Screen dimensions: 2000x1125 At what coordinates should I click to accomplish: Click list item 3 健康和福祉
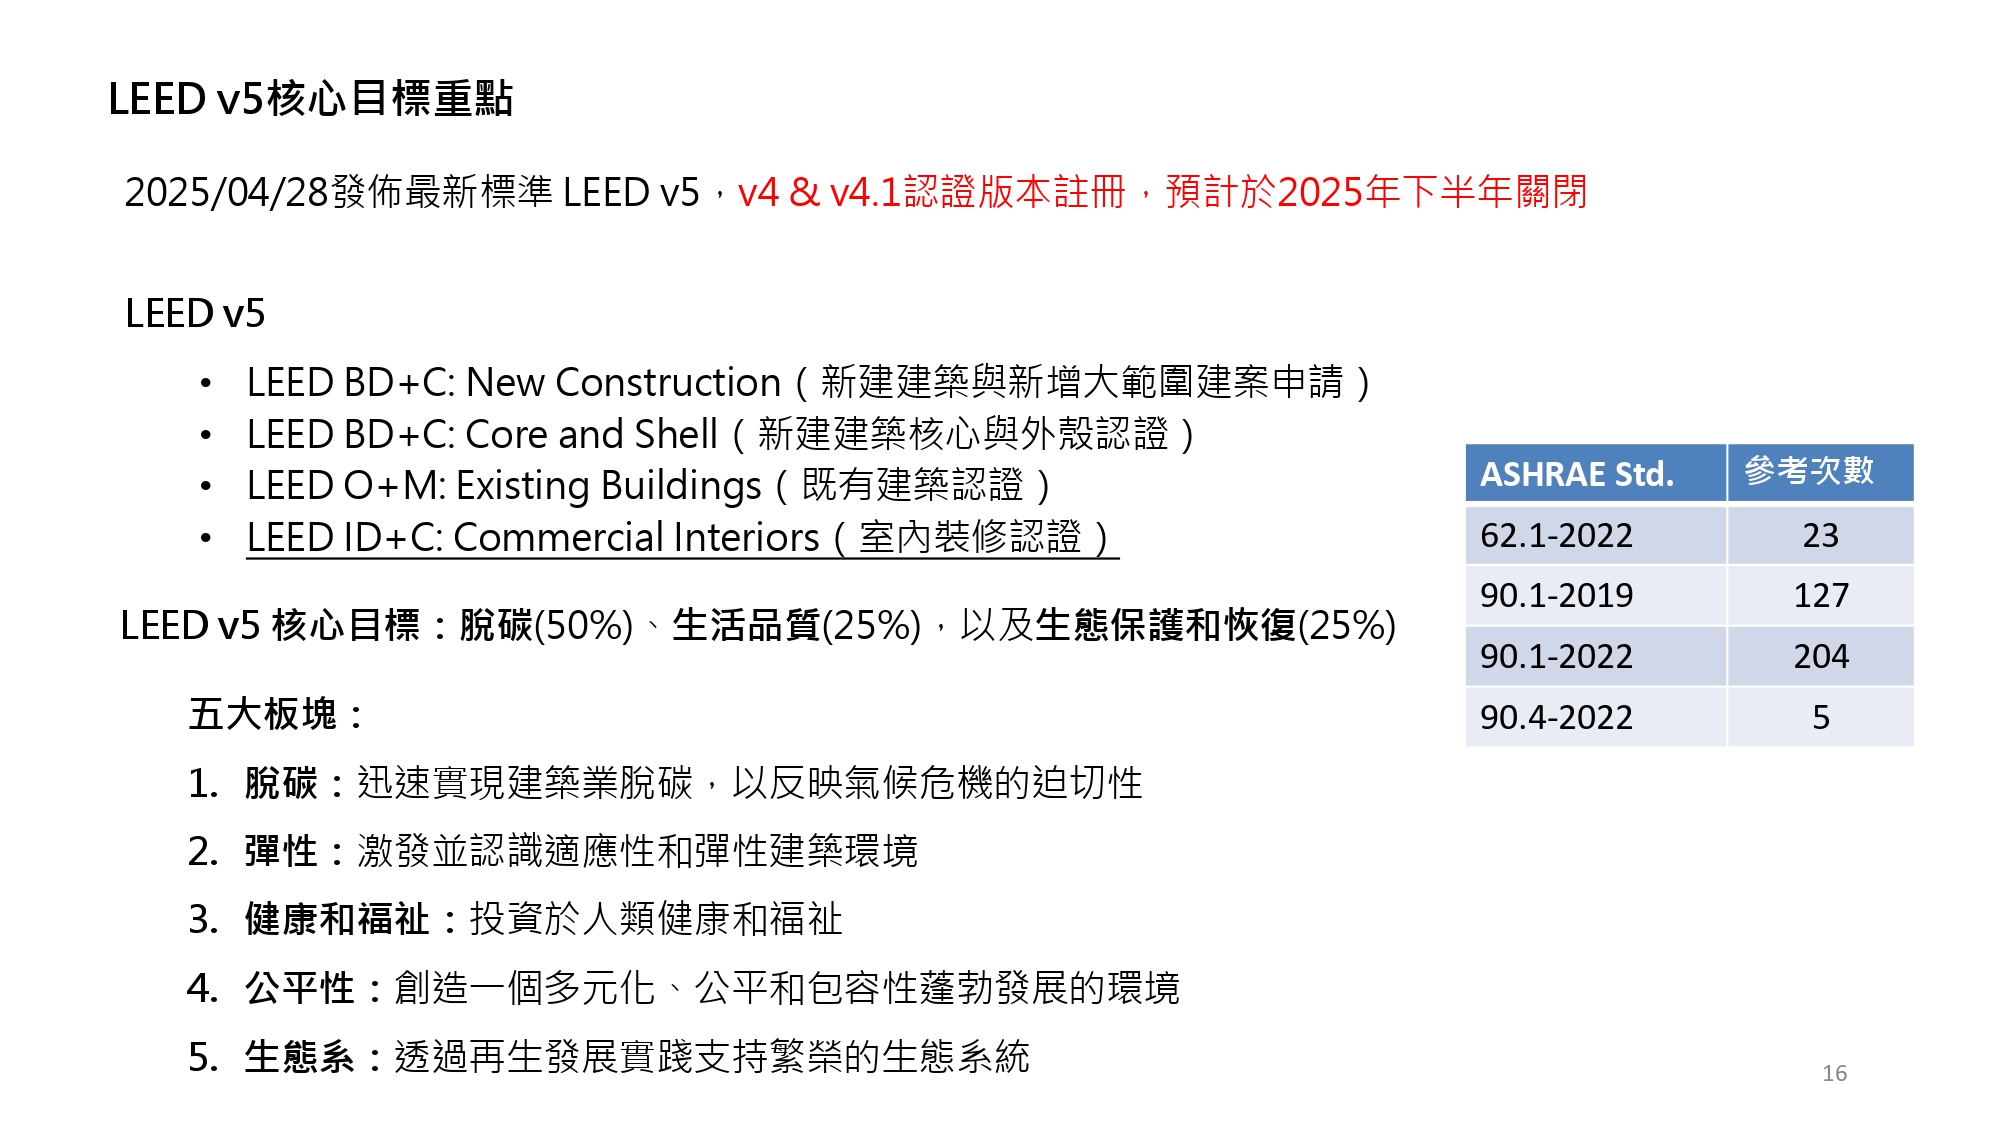(516, 920)
